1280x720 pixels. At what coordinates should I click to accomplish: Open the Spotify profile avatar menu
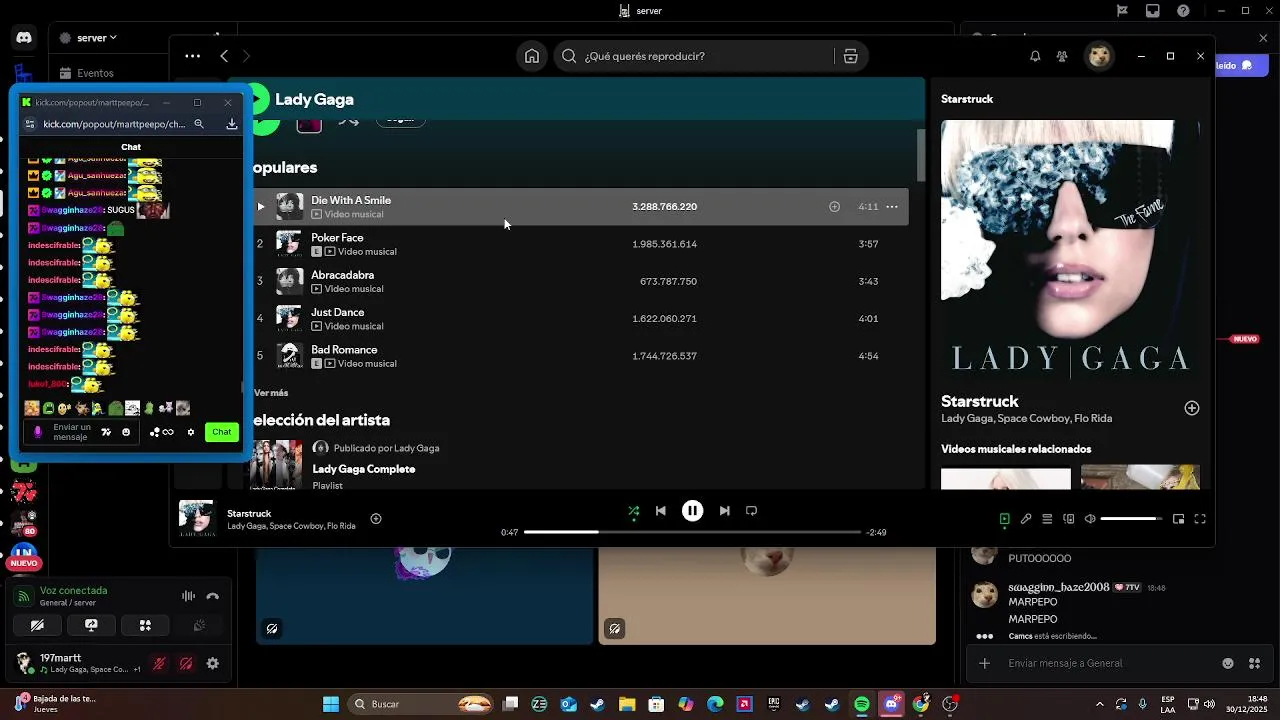point(1100,56)
